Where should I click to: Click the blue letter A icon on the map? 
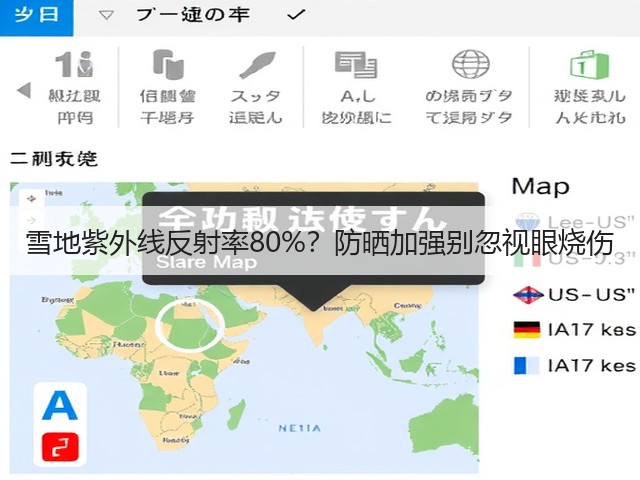pos(60,405)
